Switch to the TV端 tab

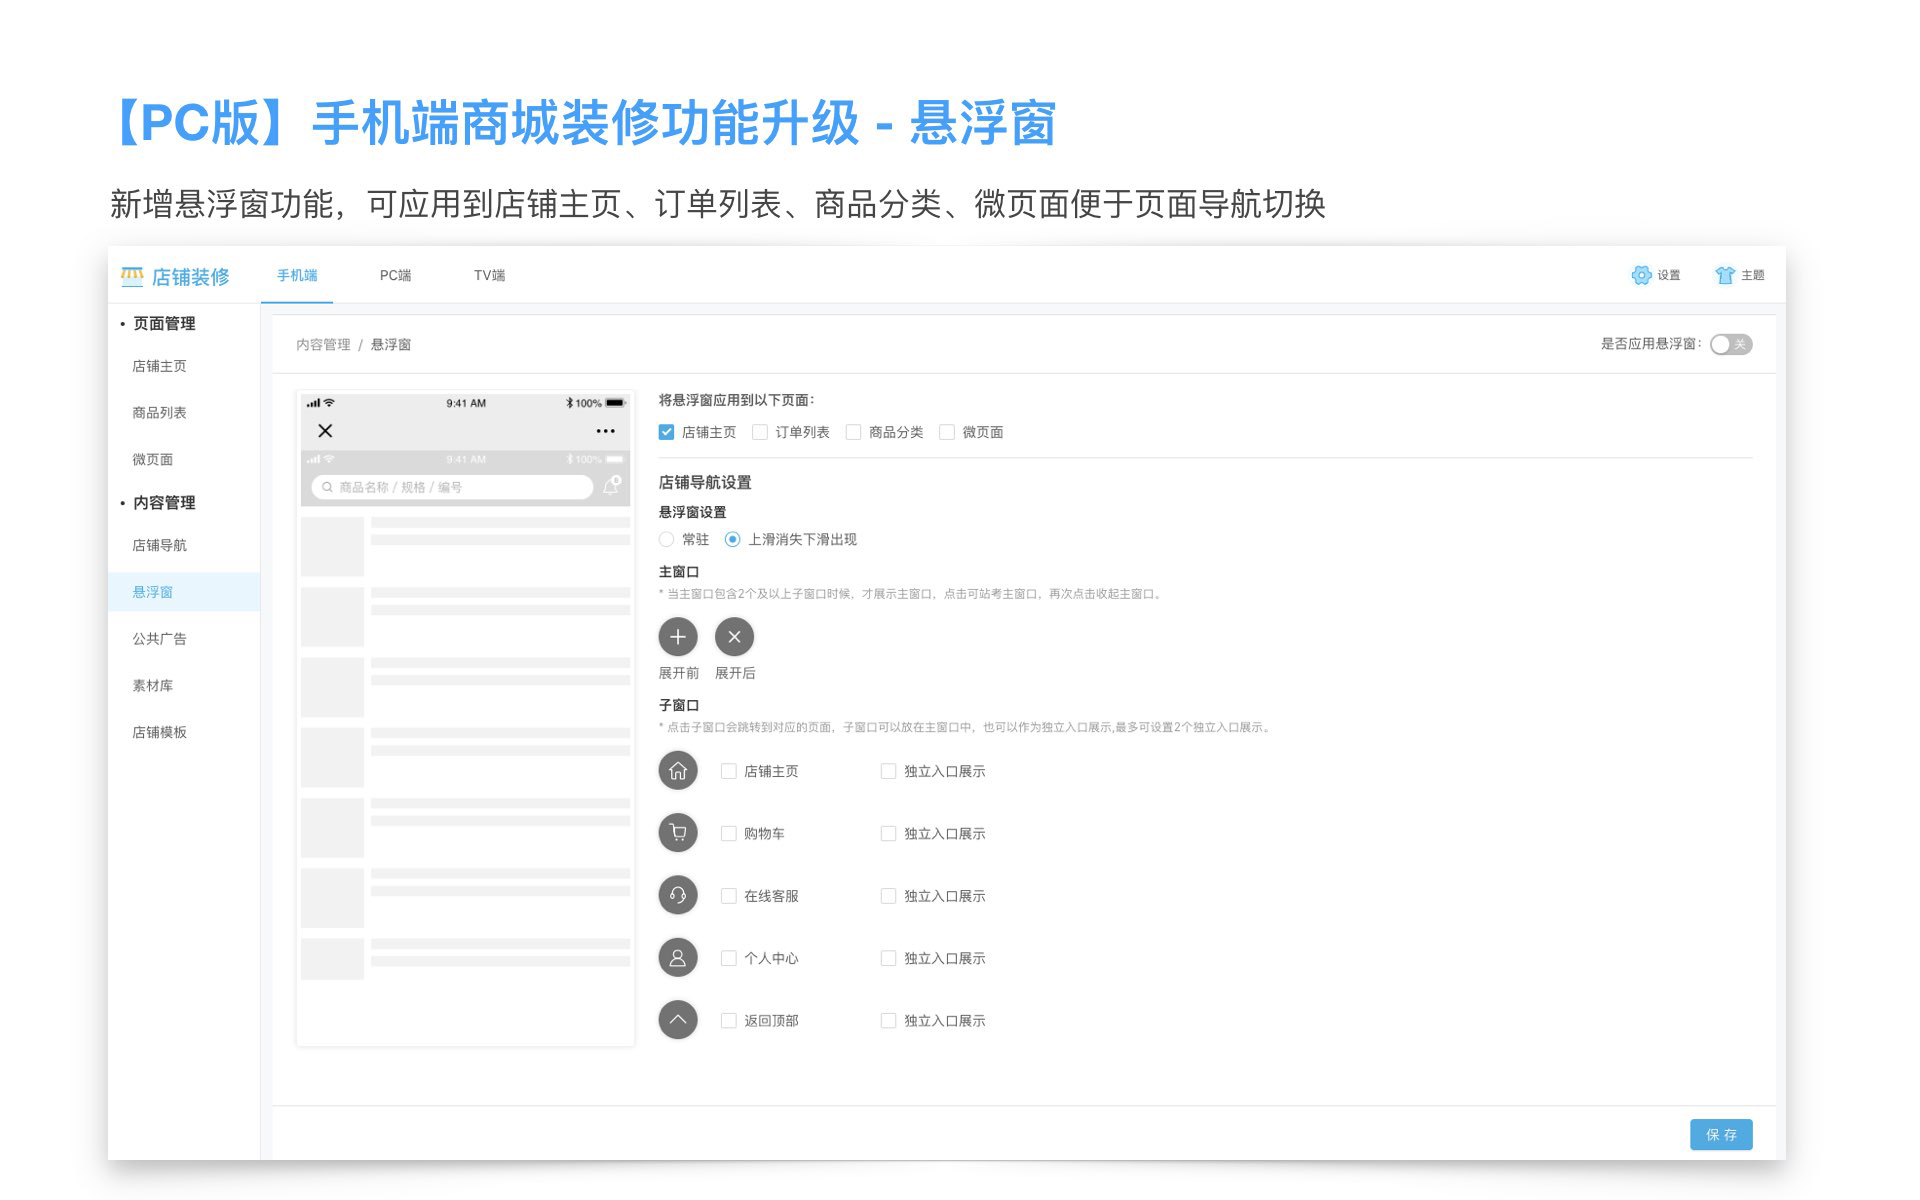point(489,275)
